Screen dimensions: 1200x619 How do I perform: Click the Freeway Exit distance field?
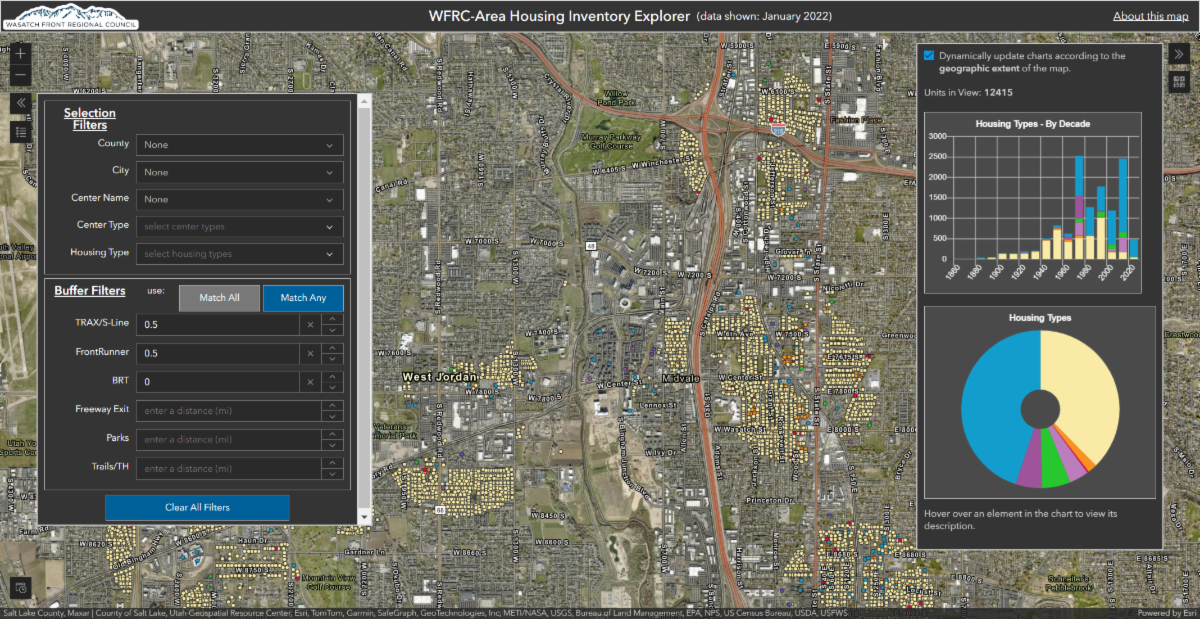point(228,411)
